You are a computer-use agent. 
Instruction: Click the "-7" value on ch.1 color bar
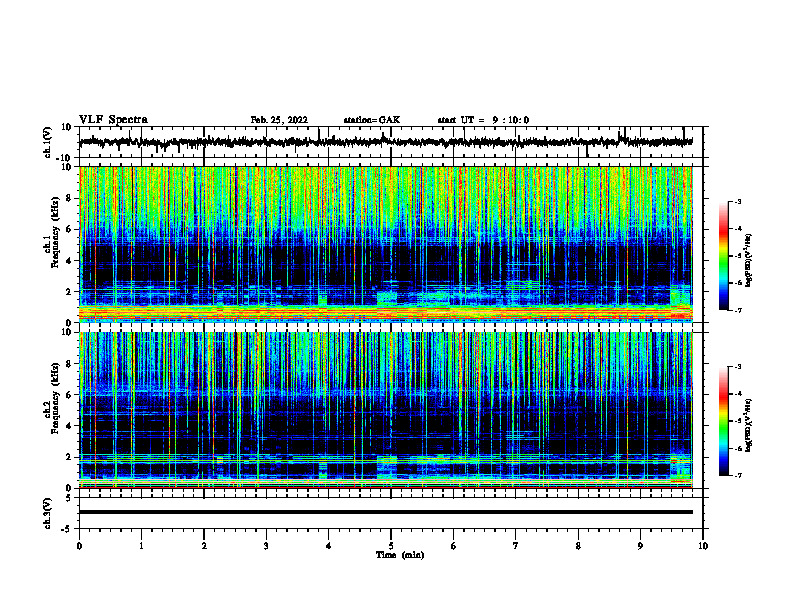(x=737, y=310)
